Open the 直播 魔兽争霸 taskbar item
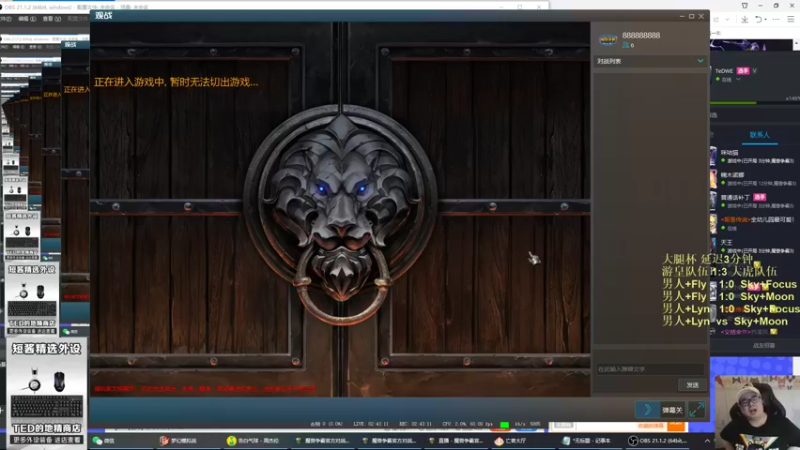Image resolution: width=800 pixels, height=450 pixels. [x=456, y=441]
